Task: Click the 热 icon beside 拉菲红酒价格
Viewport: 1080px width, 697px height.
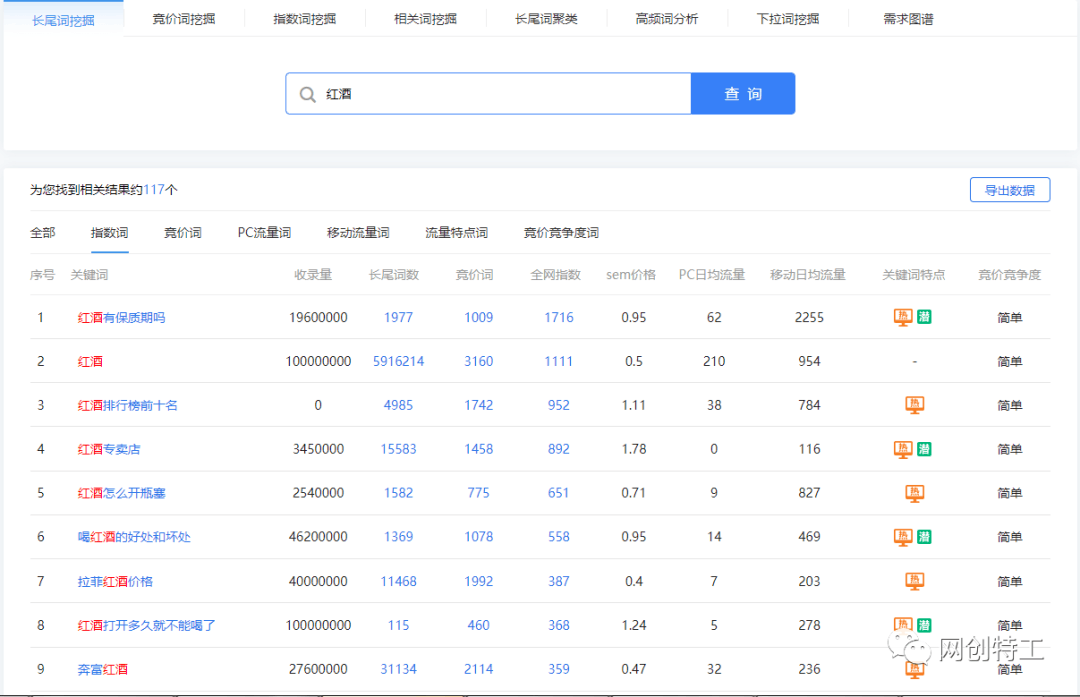Action: coord(913,581)
